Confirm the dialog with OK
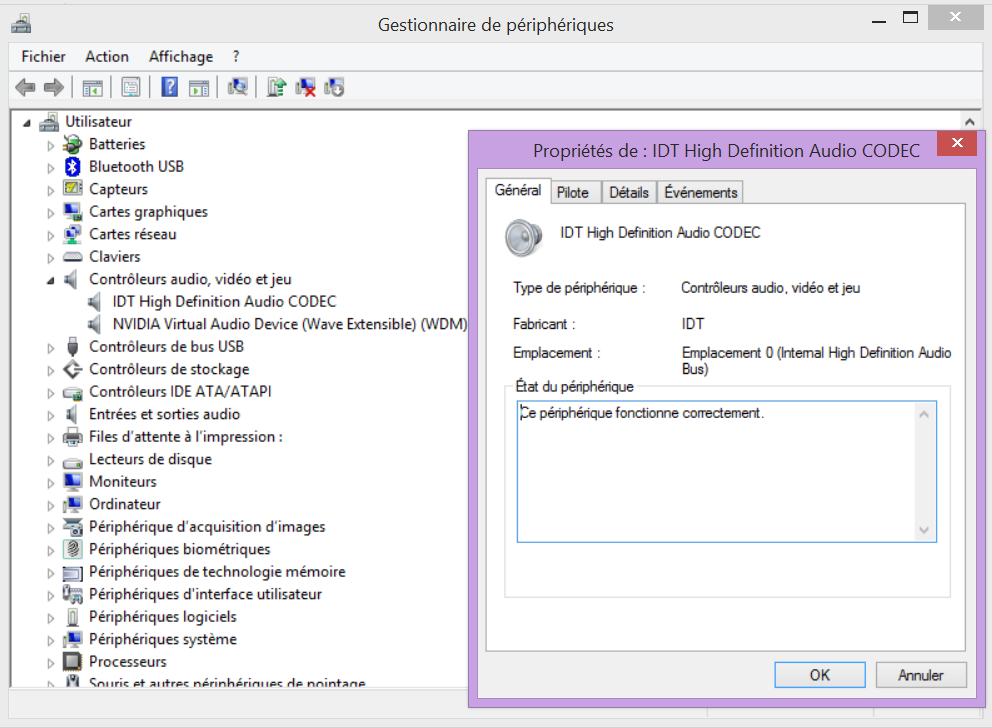This screenshot has height=728, width=992. pyautogui.click(x=819, y=675)
